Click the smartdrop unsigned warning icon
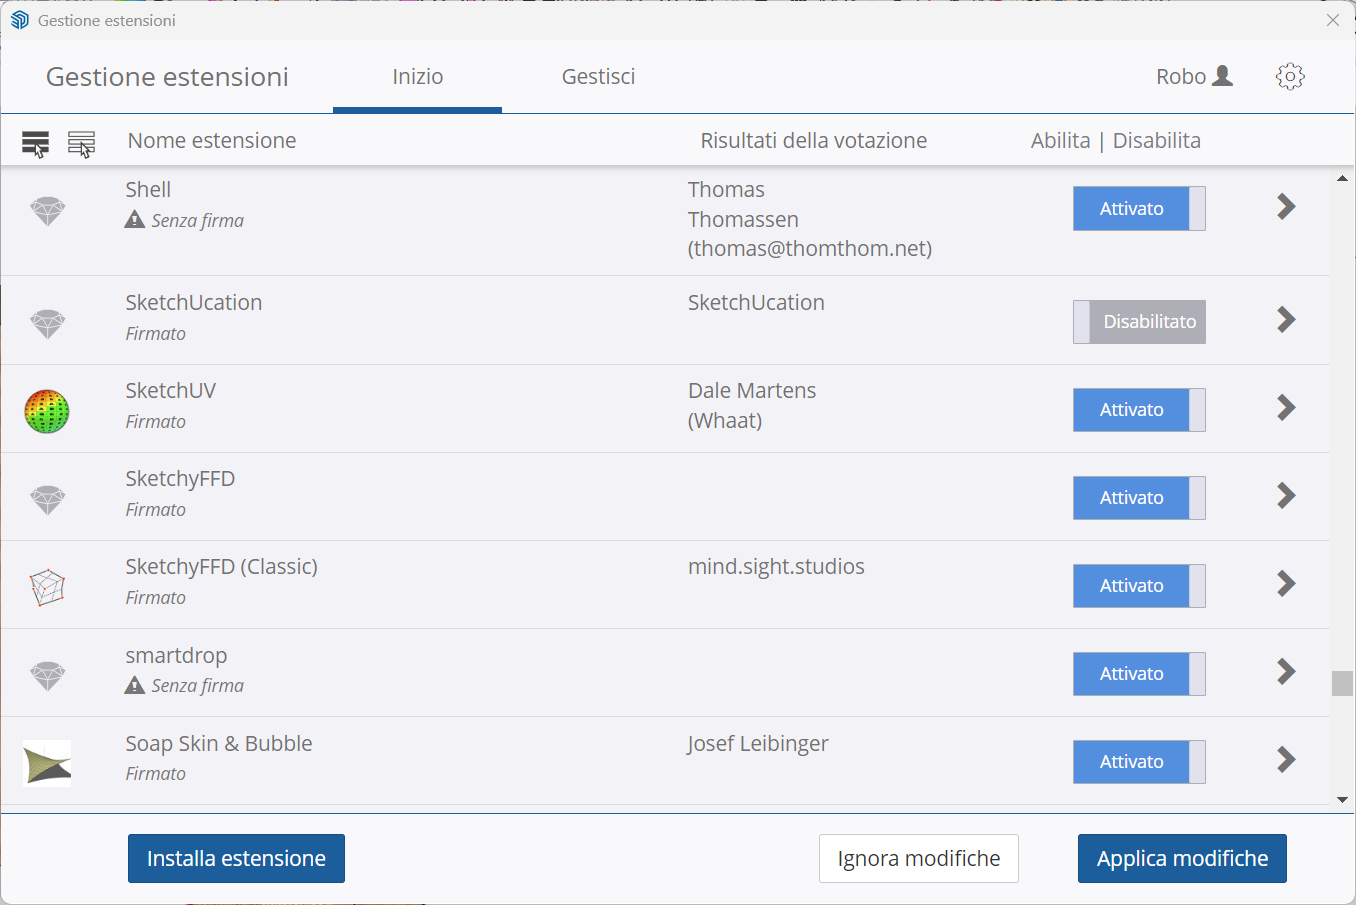This screenshot has height=905, width=1356. pos(135,685)
